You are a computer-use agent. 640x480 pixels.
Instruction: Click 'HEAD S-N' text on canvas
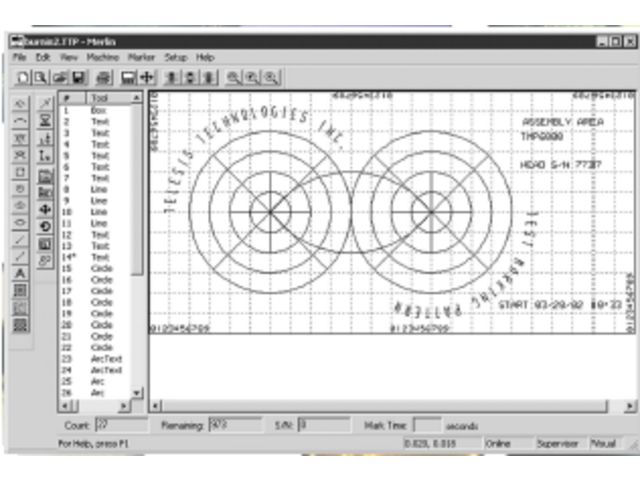tap(560, 165)
